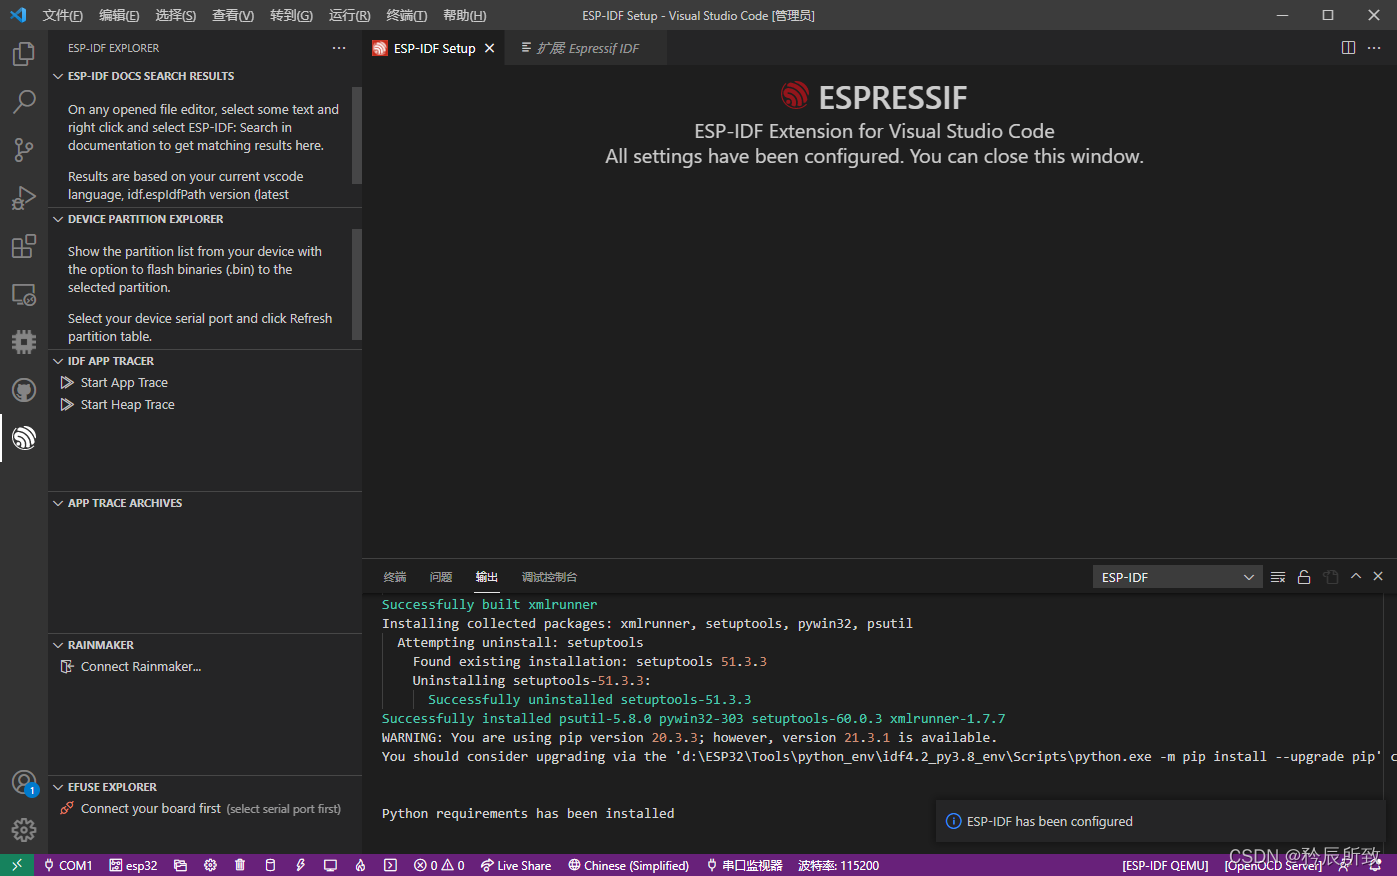The image size is (1397, 876).
Task: Open the 查看(V) menu
Action: [233, 15]
